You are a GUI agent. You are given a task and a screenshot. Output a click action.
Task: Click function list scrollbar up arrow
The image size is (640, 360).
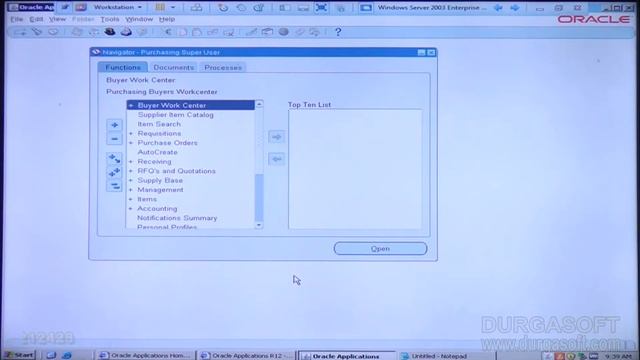coord(259,104)
